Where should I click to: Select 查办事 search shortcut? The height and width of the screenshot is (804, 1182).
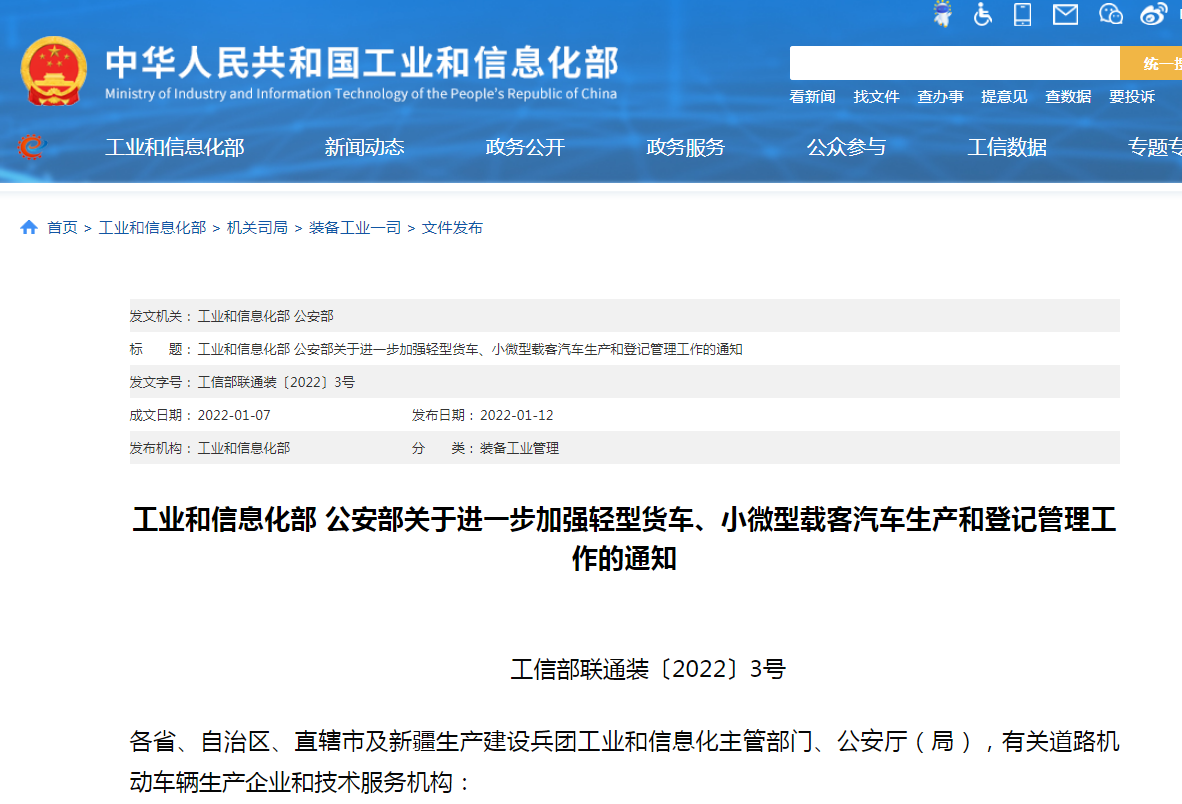[x=940, y=96]
